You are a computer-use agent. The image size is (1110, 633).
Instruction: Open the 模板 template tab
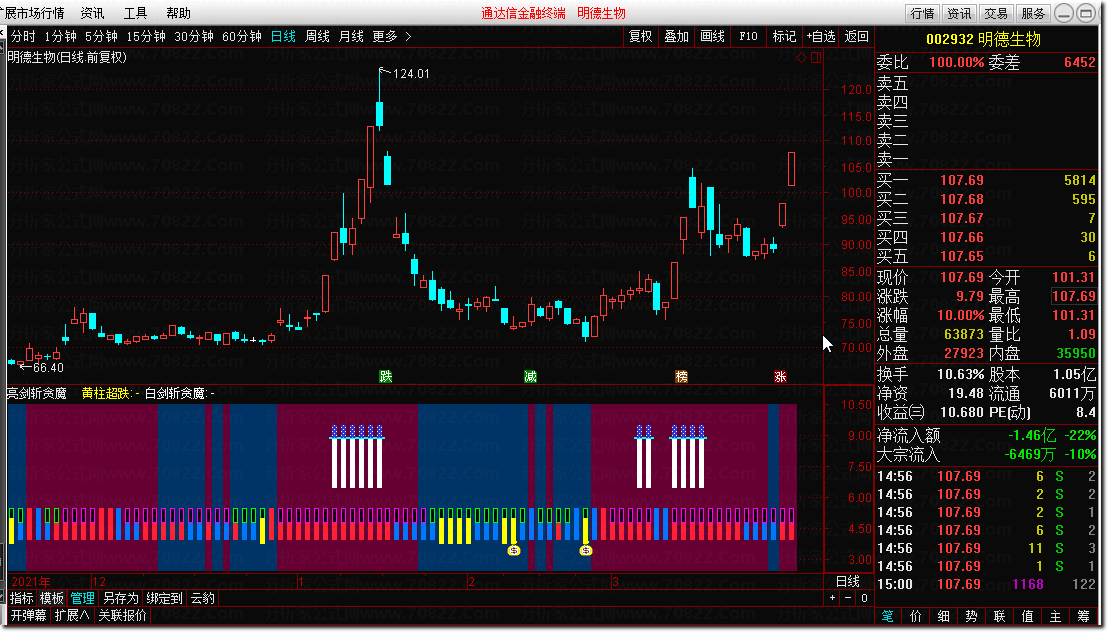(52, 598)
